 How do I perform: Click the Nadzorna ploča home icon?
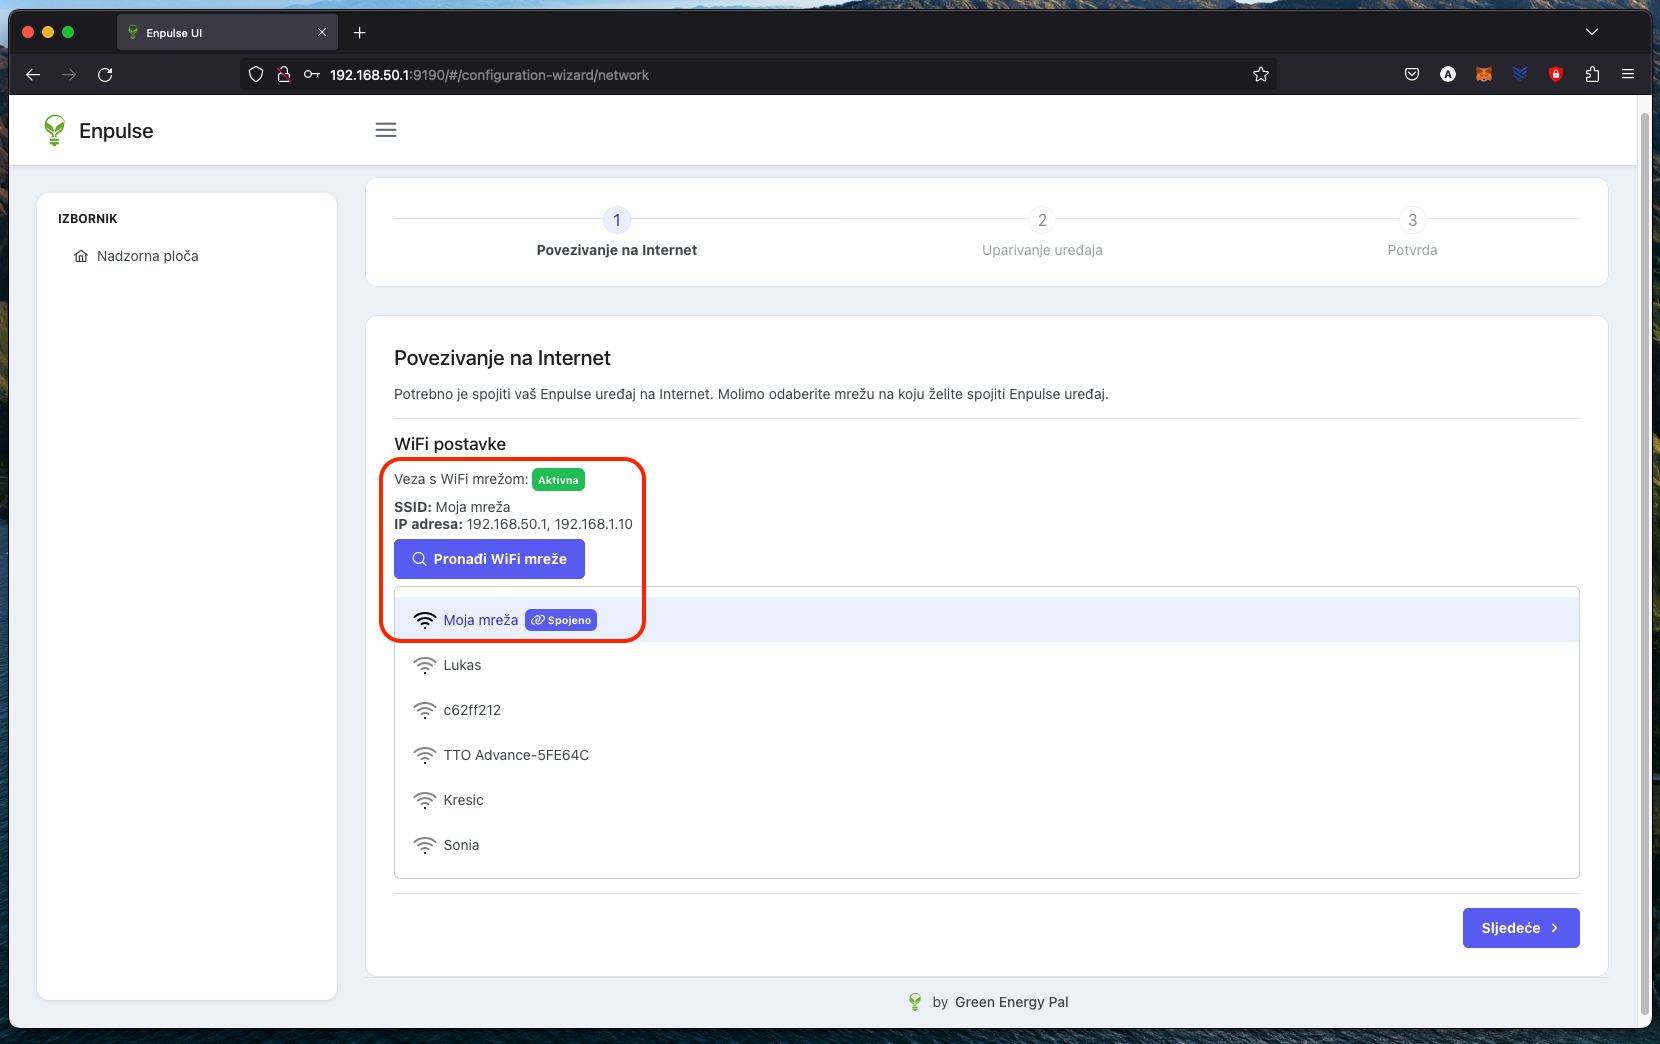[x=82, y=256]
